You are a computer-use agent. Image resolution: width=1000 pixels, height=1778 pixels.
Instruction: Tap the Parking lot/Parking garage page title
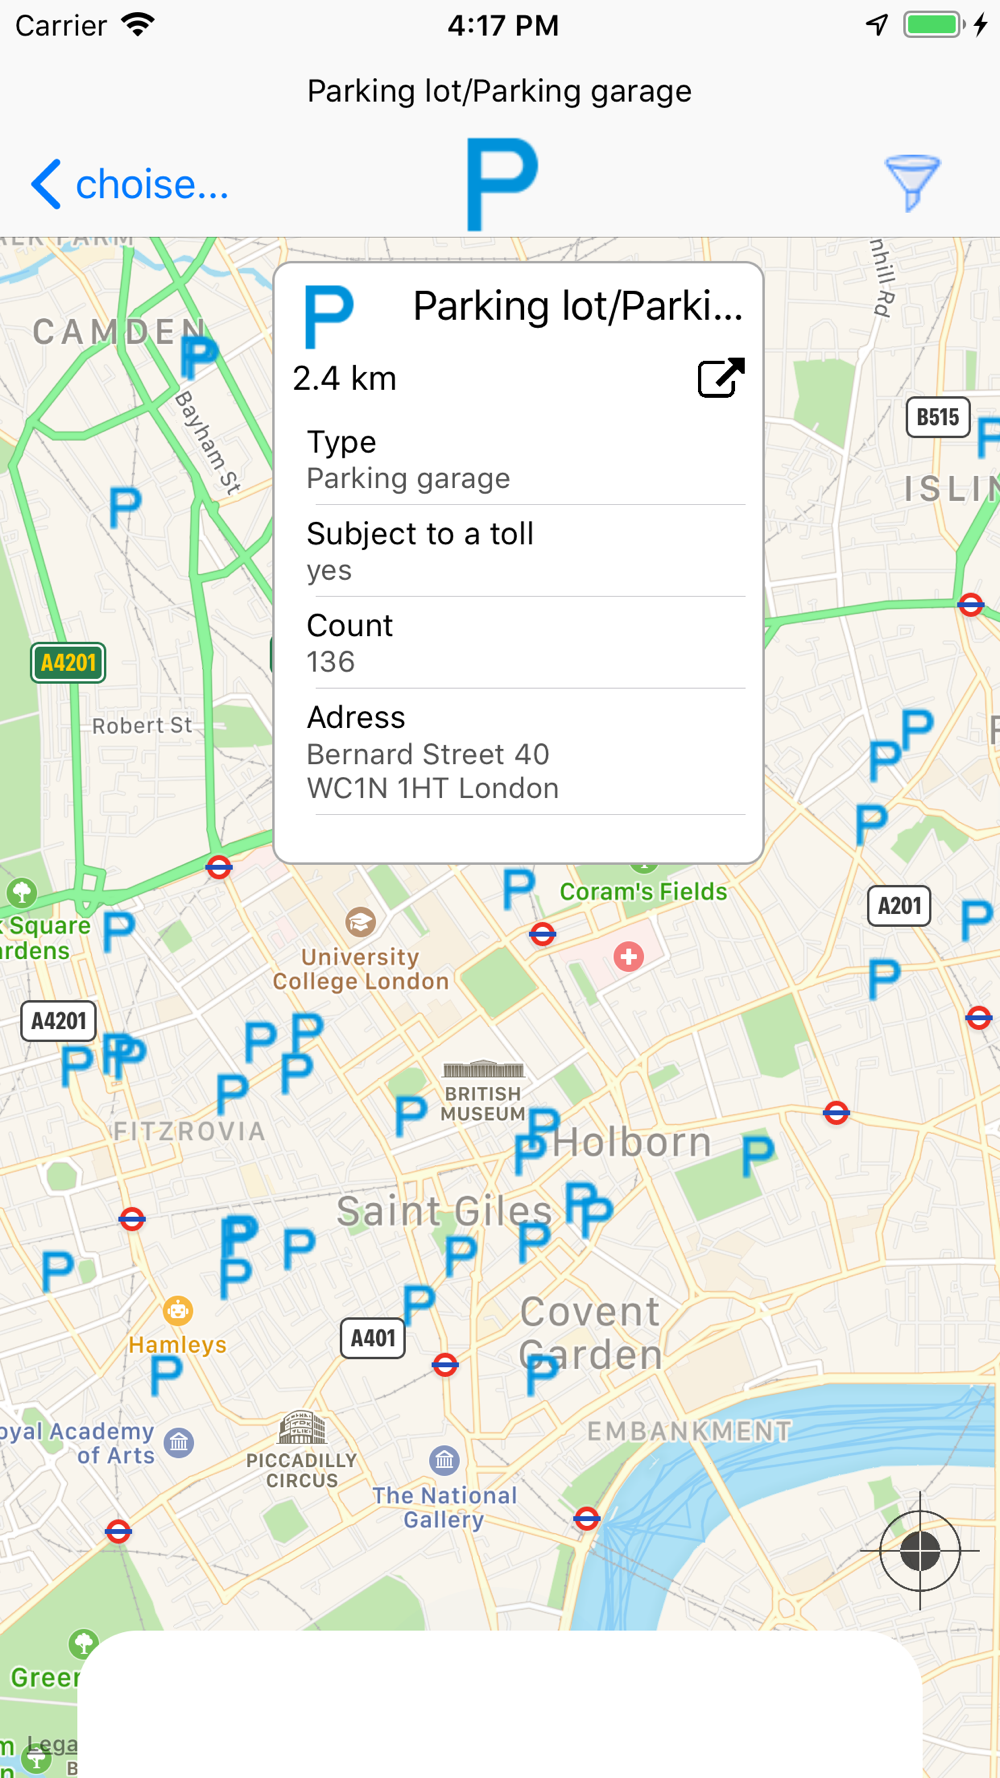499,91
